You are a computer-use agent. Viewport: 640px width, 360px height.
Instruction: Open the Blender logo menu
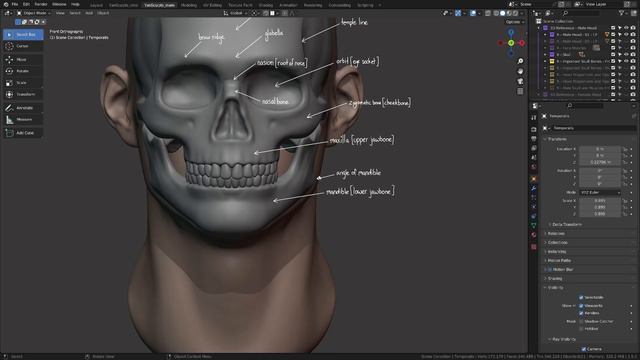click(x=6, y=4)
